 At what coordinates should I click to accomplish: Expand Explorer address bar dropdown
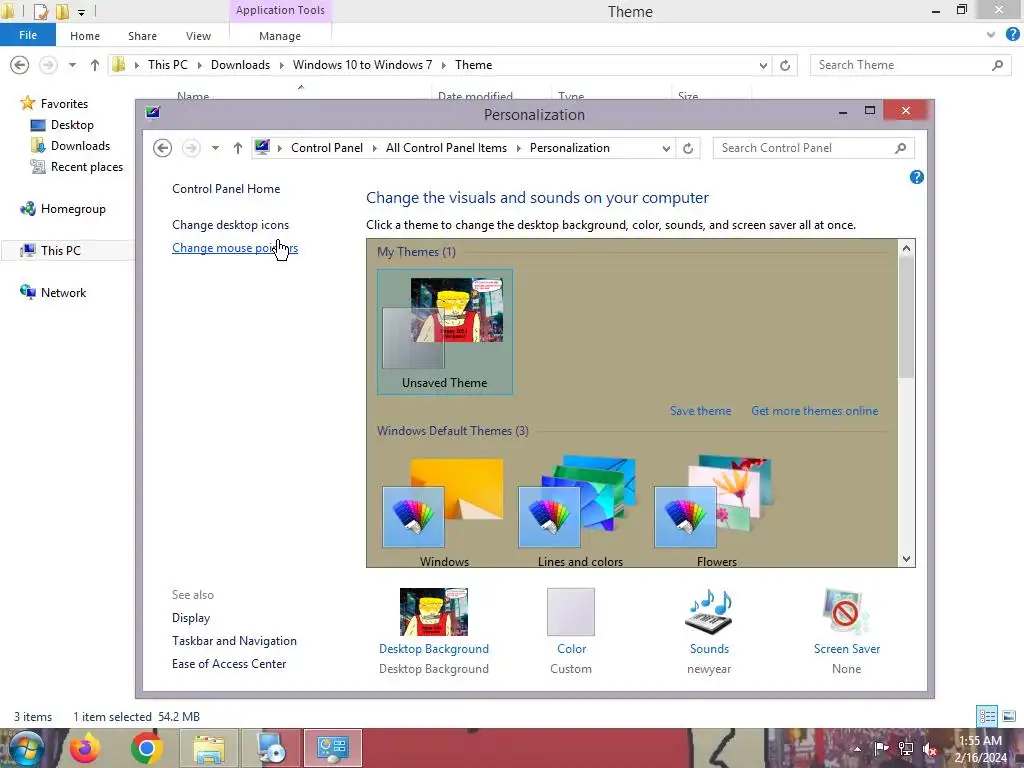(763, 65)
